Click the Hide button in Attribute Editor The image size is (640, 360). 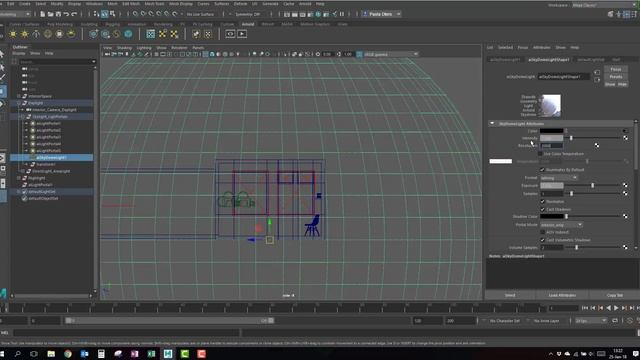(622, 84)
